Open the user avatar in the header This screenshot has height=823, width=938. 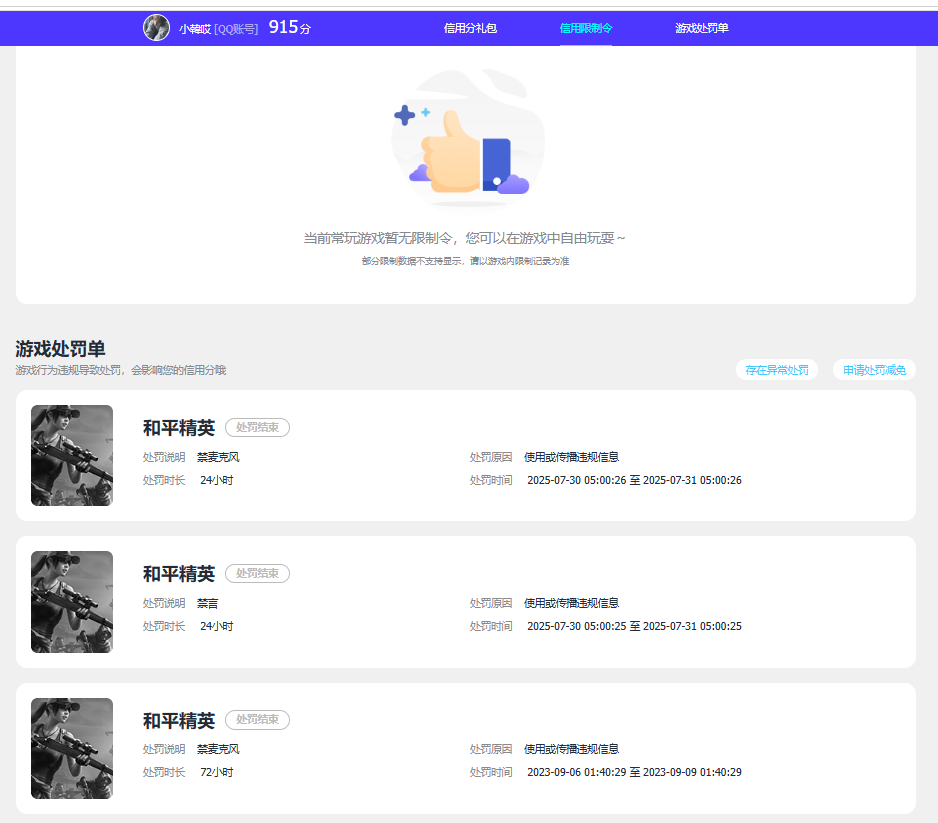156,28
